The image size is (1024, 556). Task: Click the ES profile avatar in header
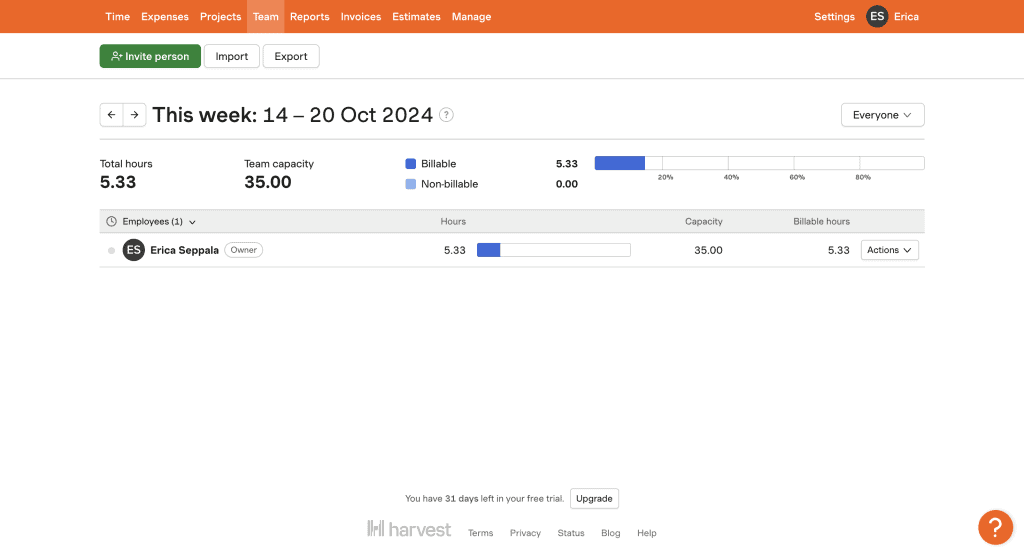[x=877, y=16]
